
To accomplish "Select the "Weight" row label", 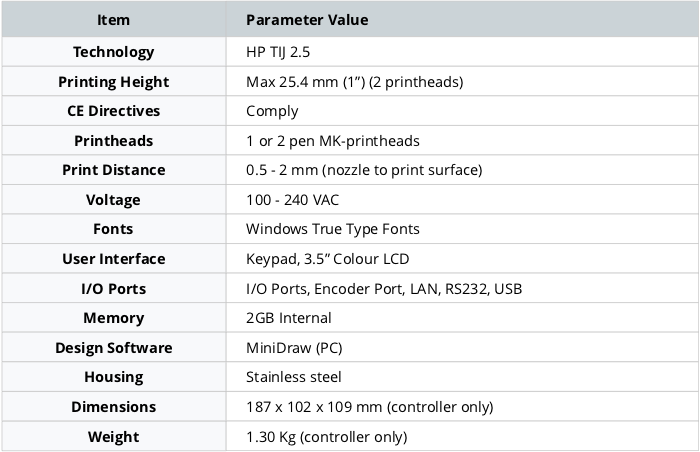I will [113, 437].
